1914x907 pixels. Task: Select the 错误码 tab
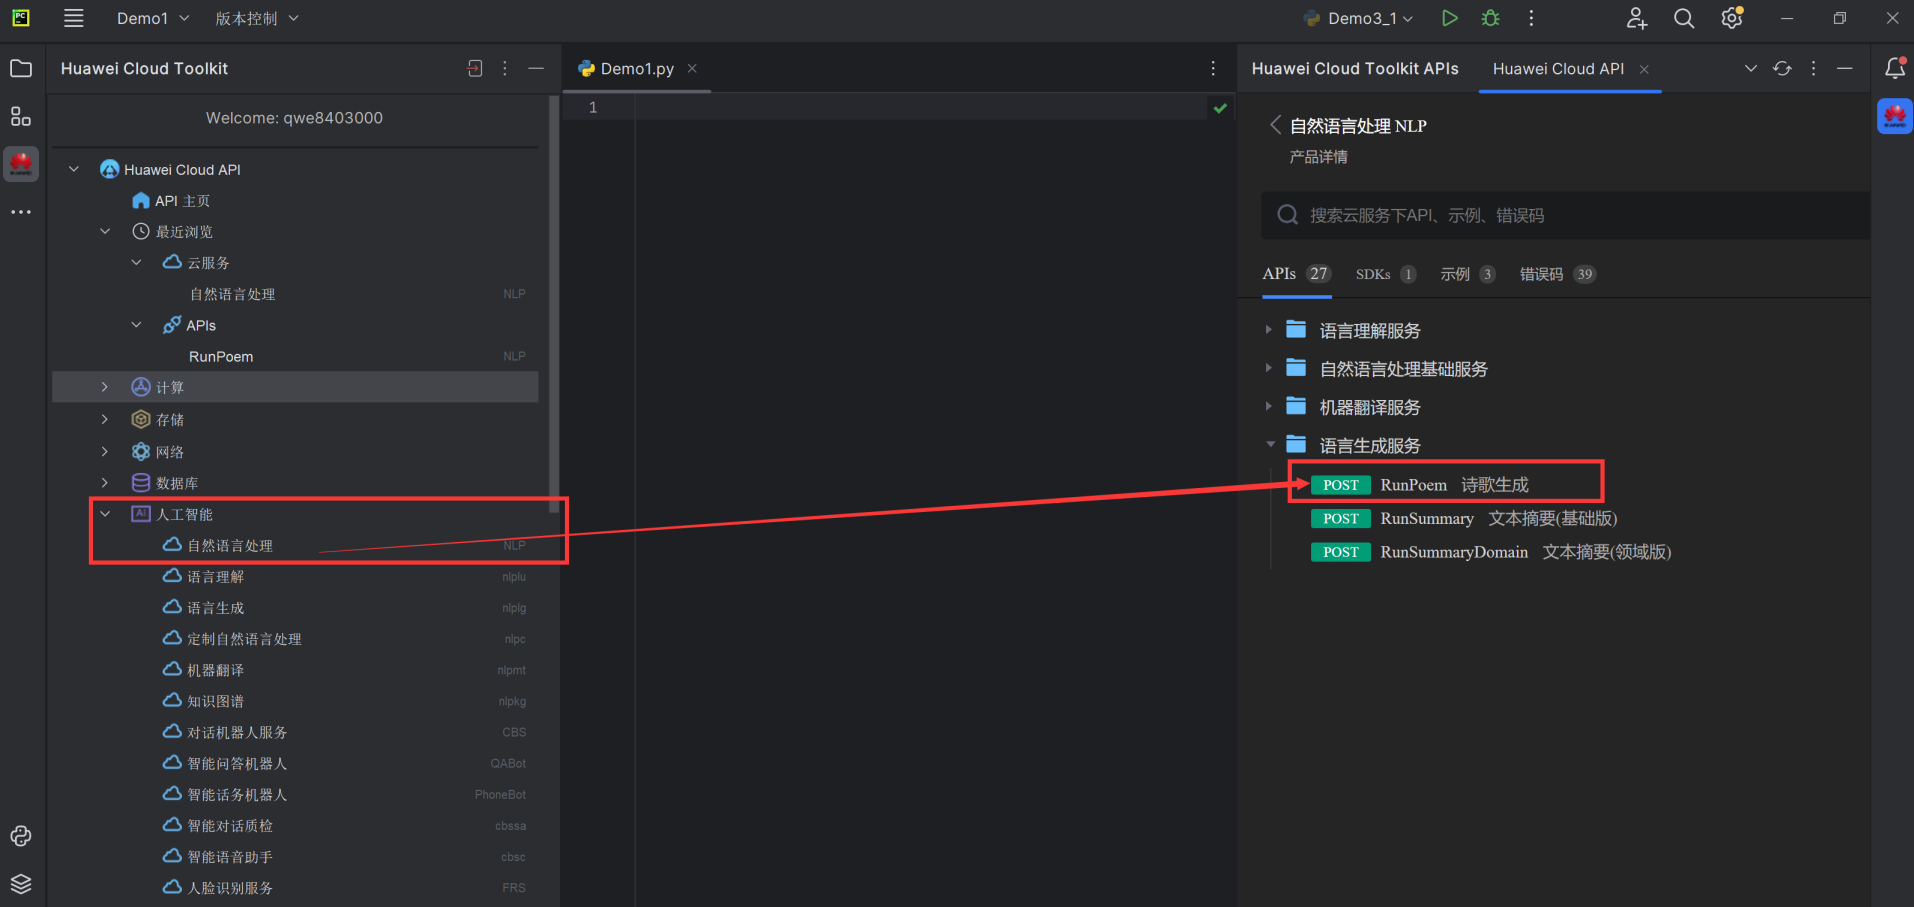[1558, 274]
